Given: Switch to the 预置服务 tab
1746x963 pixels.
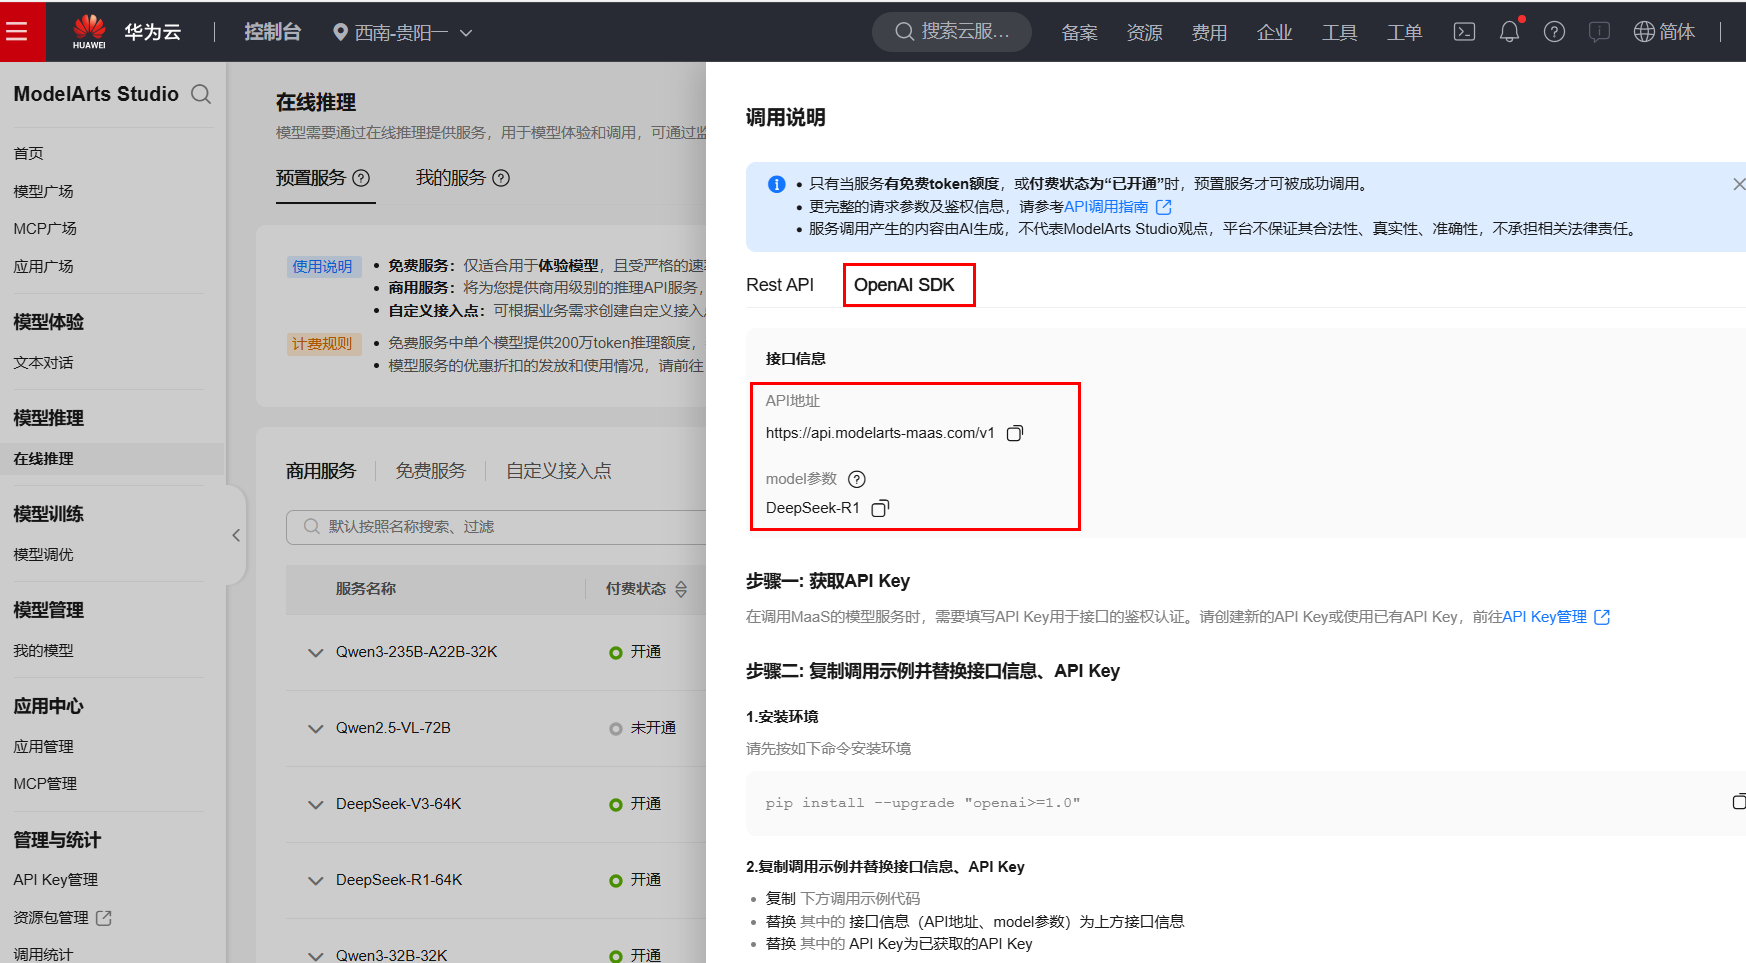Looking at the screenshot, I should coord(311,178).
